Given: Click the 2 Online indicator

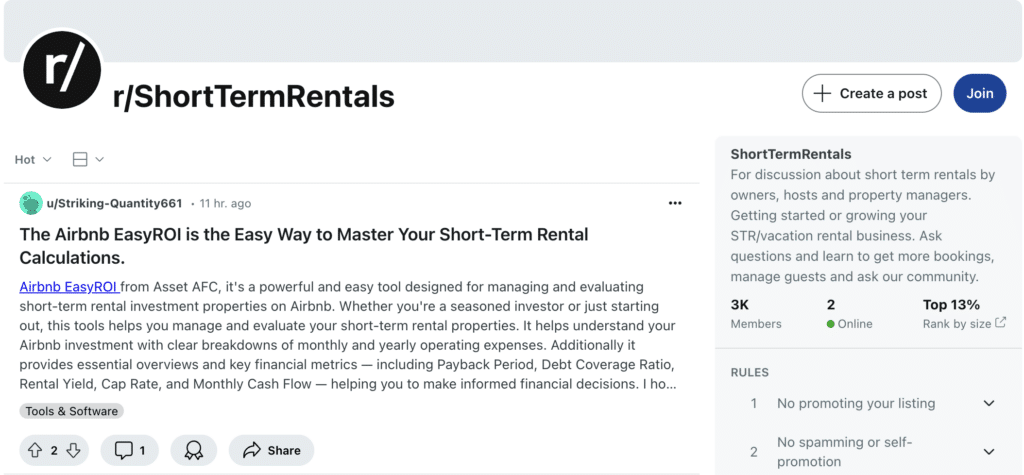Looking at the screenshot, I should coord(849,314).
